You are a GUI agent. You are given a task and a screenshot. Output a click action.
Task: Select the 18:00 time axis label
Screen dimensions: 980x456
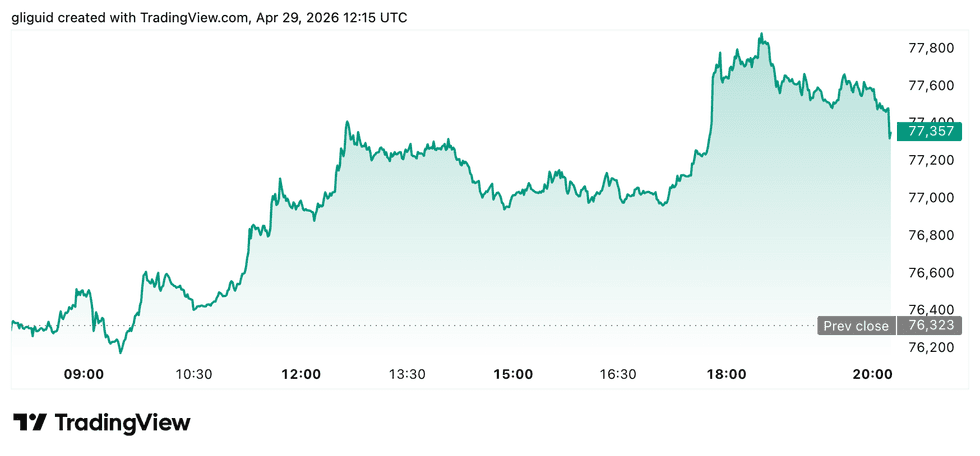point(726,374)
